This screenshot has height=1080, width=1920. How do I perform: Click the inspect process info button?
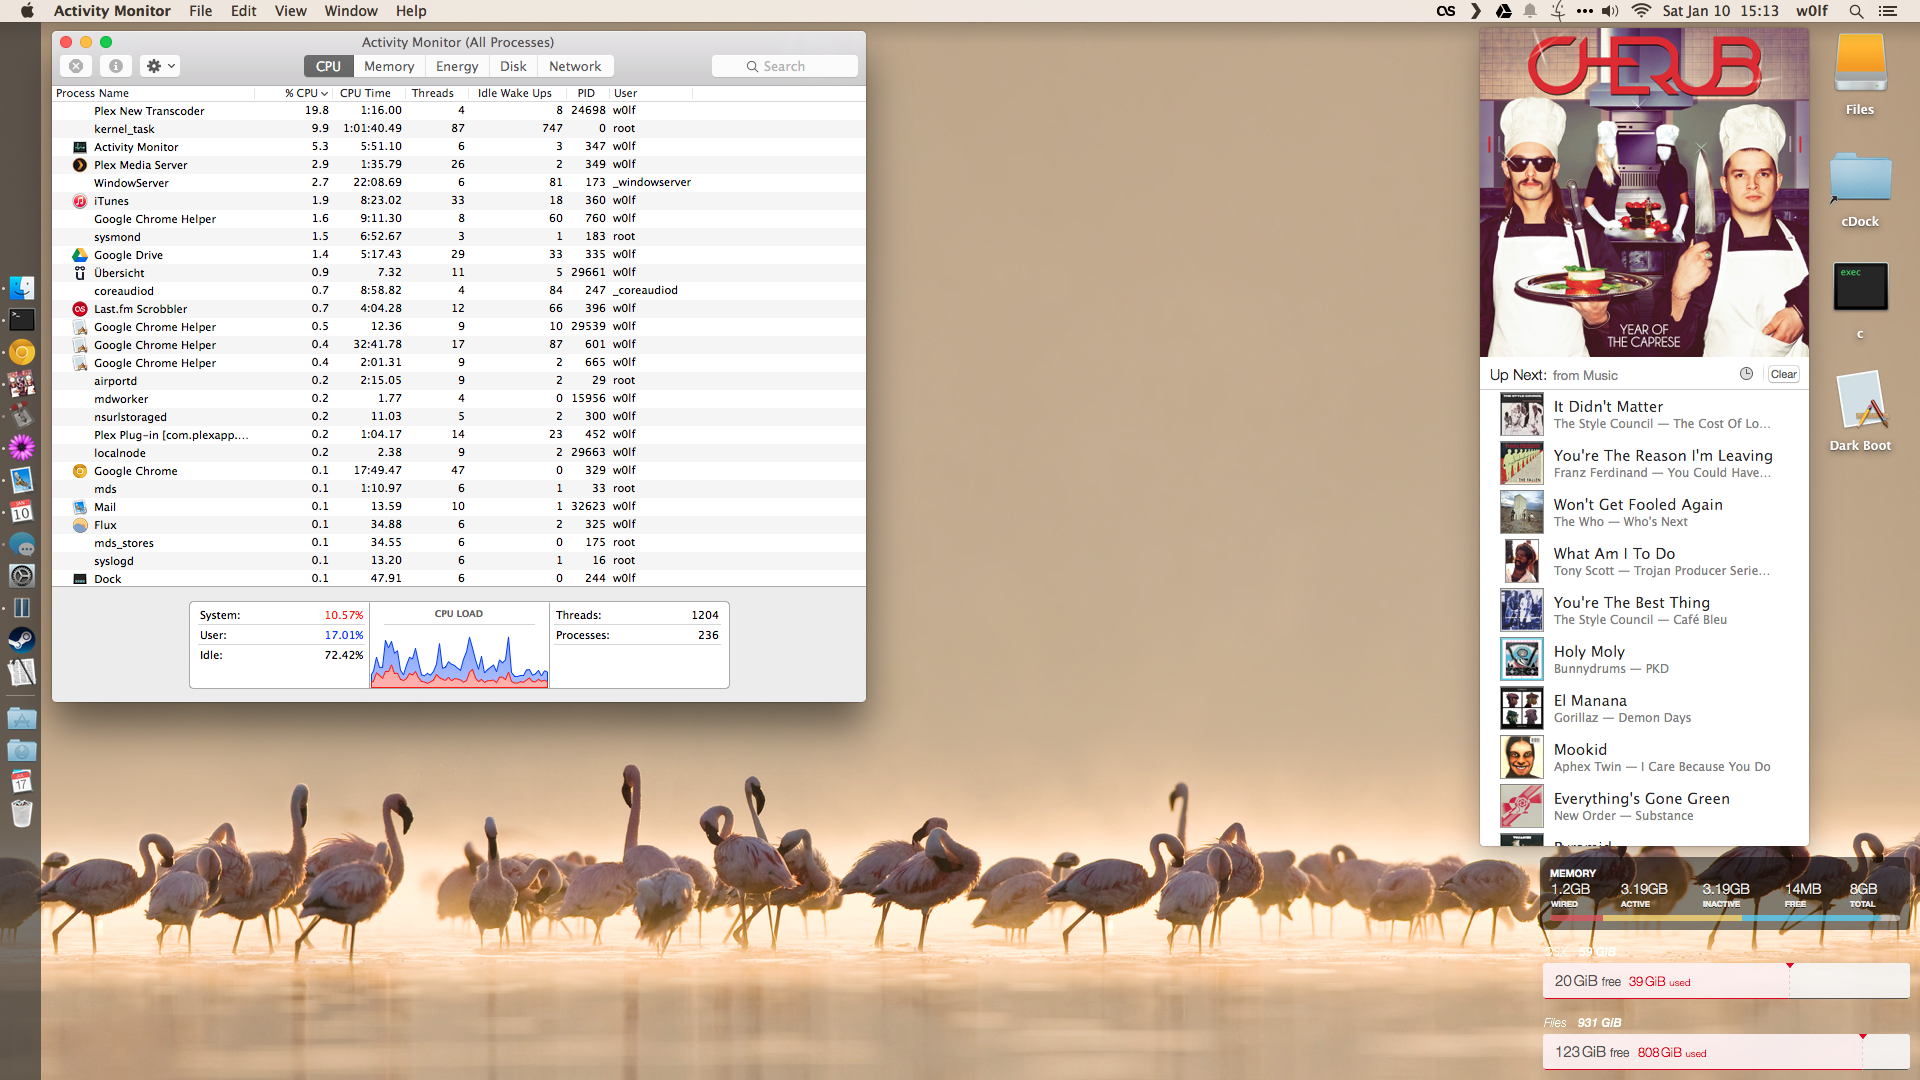[116, 66]
